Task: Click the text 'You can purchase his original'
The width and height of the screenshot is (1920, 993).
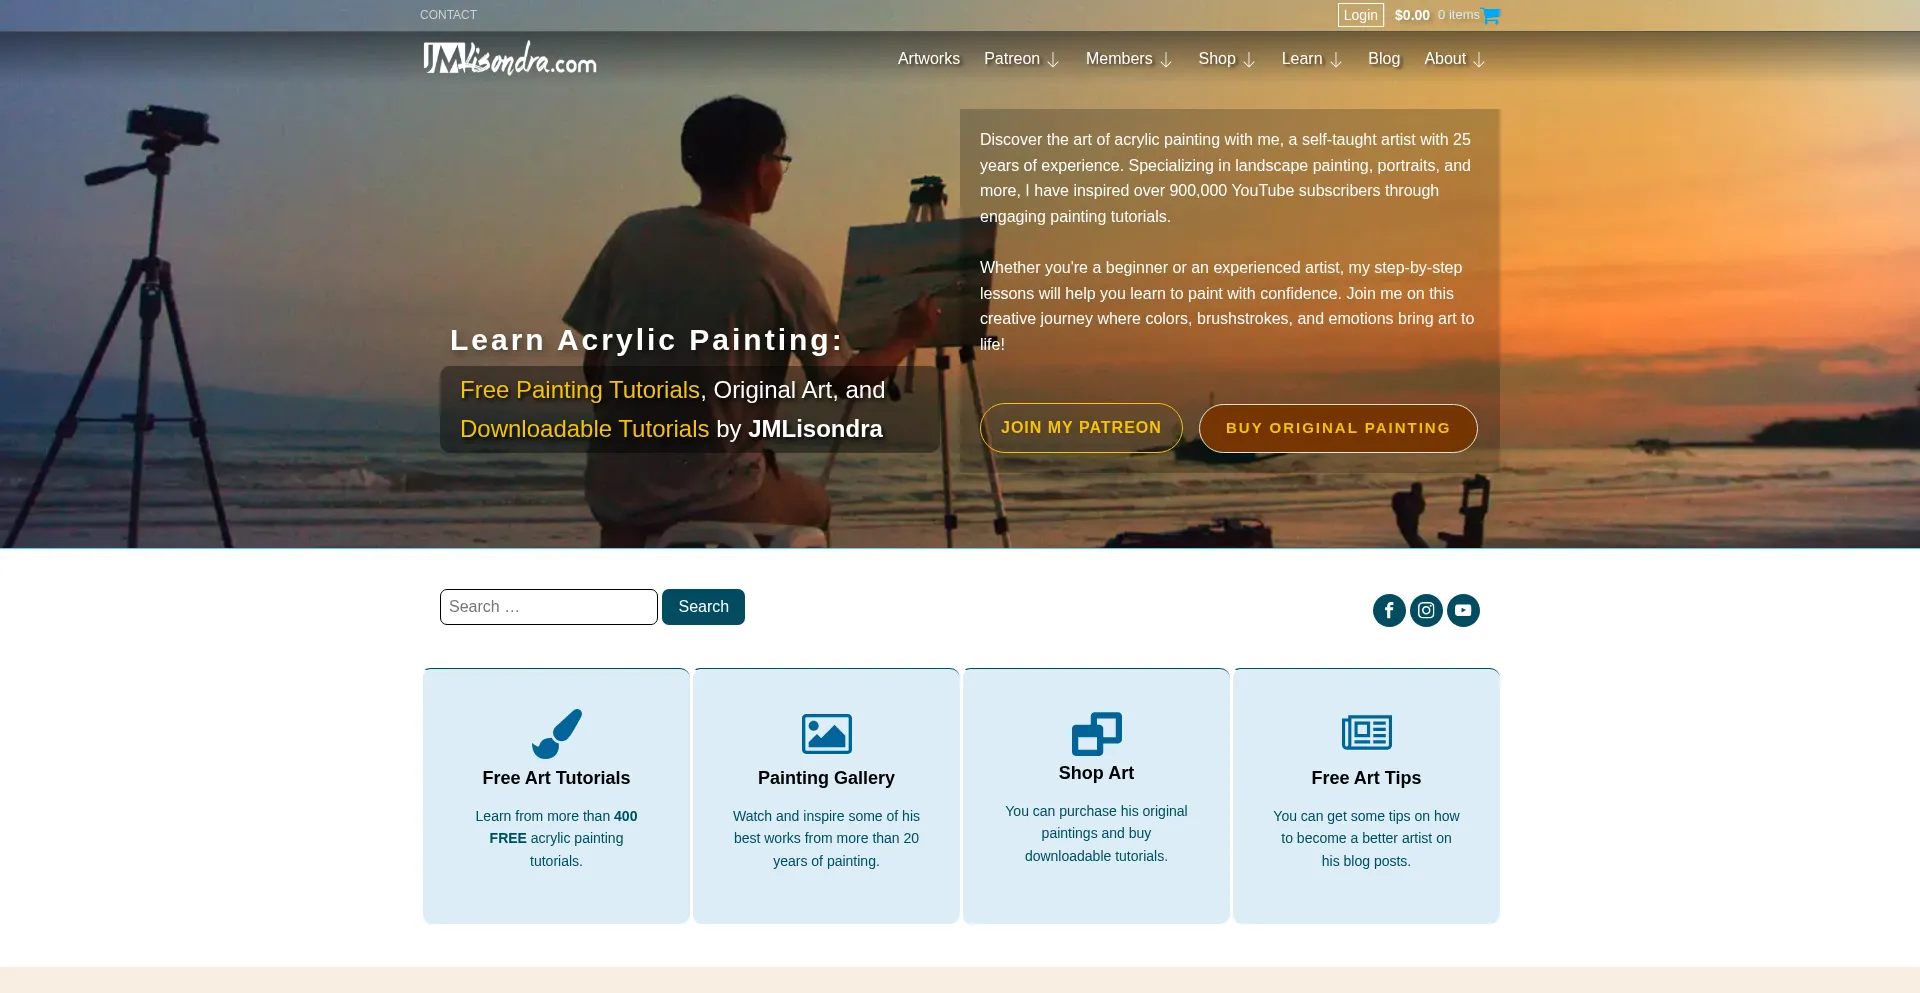Action: point(1096,811)
